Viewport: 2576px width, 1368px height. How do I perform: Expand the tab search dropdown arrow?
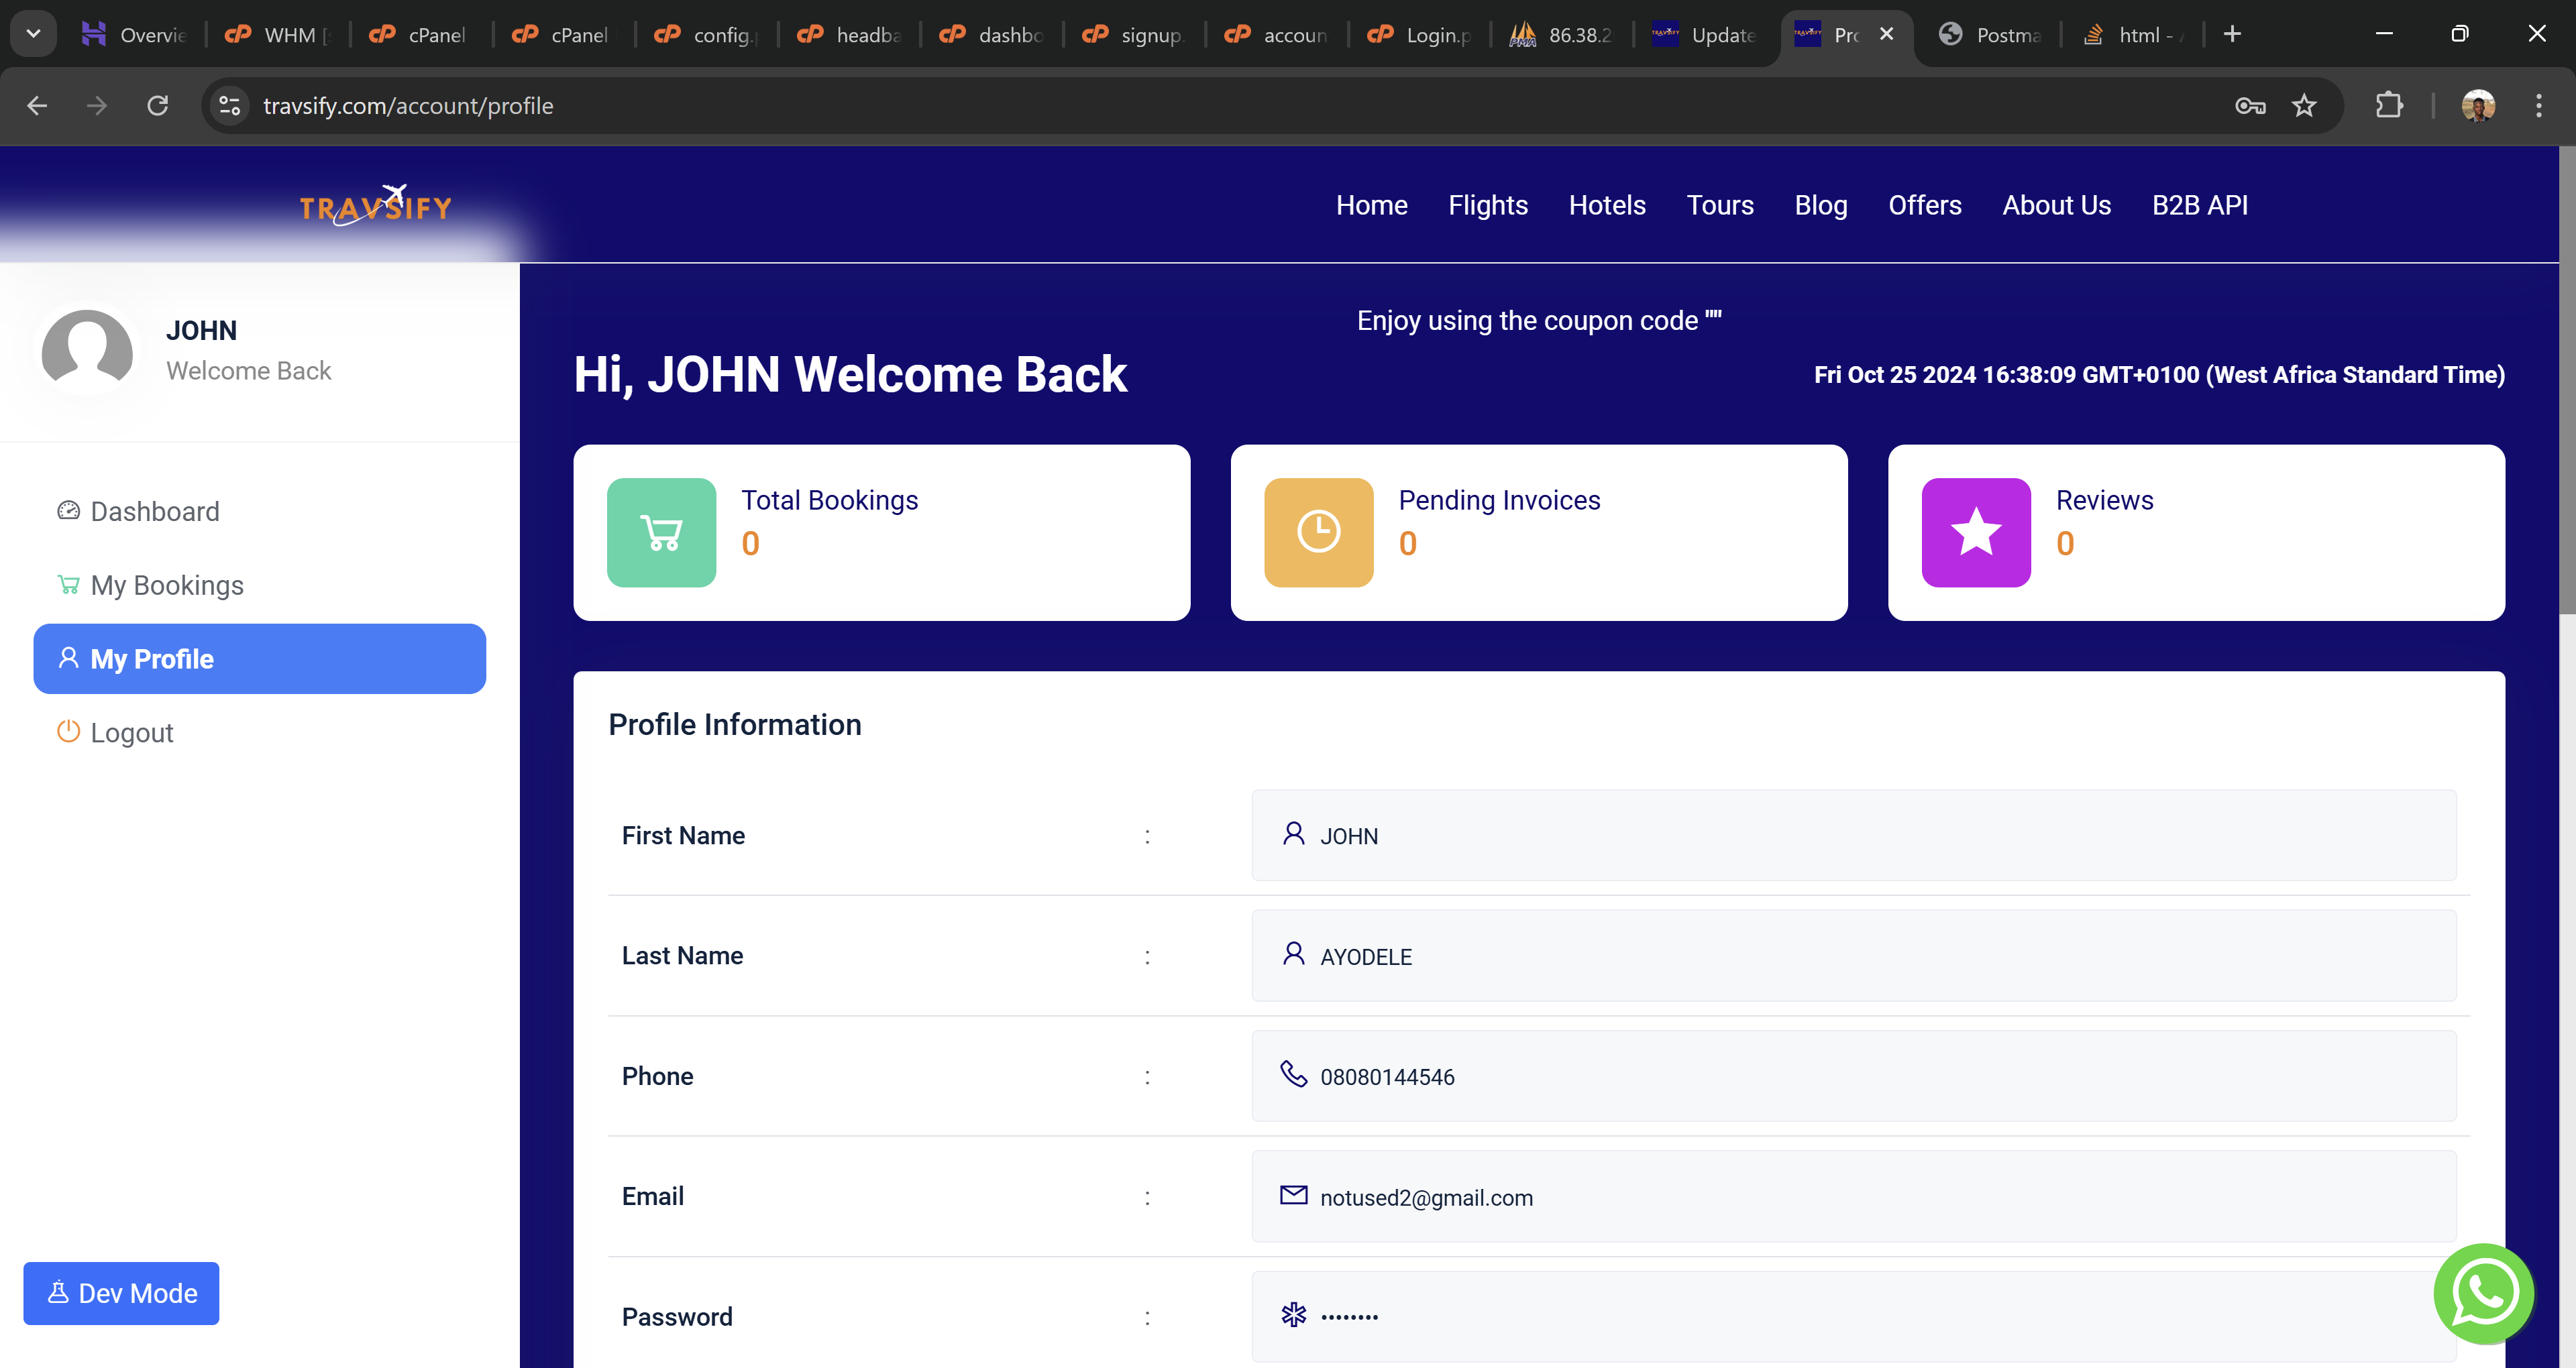[x=33, y=34]
